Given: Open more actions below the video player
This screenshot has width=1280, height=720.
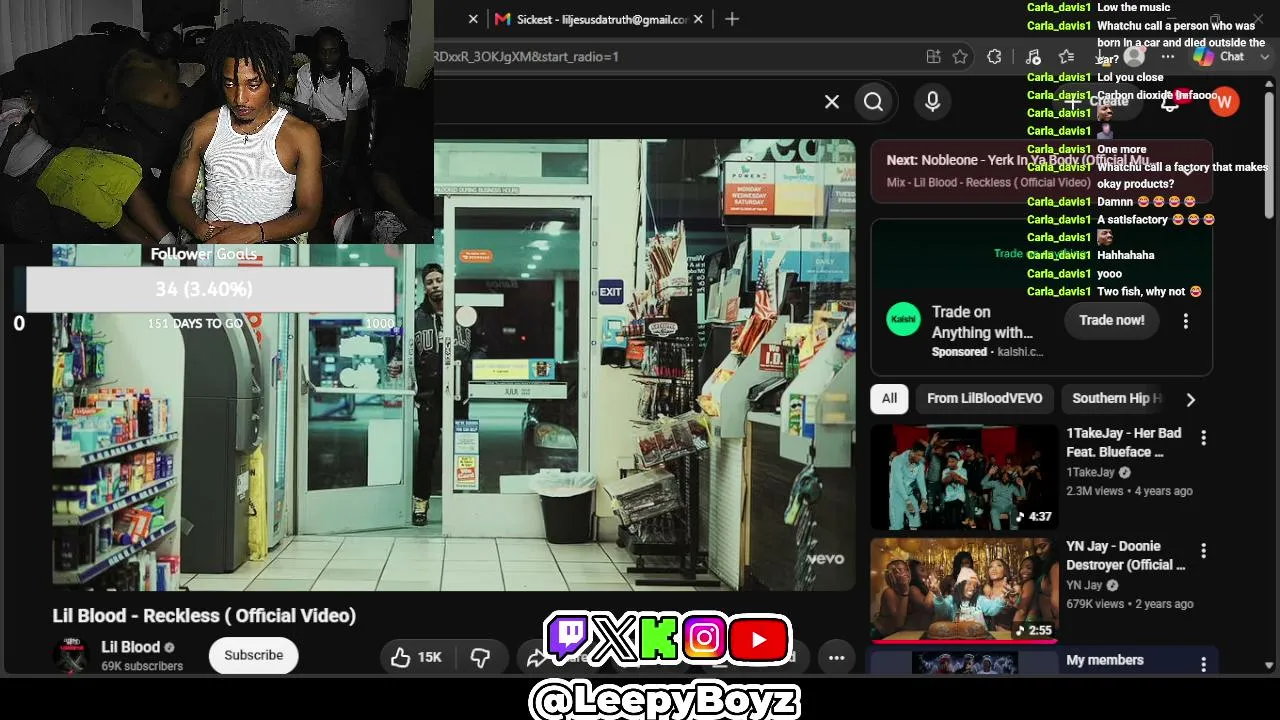Looking at the screenshot, I should (x=837, y=657).
